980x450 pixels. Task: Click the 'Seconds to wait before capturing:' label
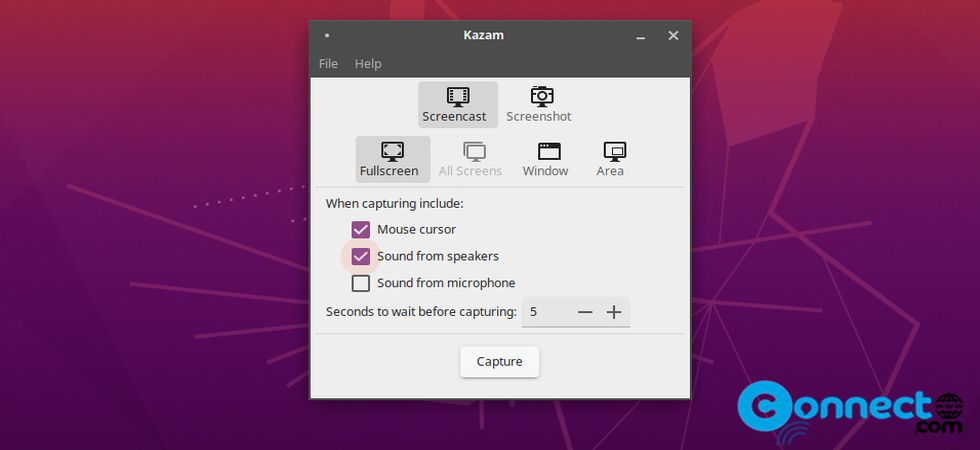click(422, 311)
